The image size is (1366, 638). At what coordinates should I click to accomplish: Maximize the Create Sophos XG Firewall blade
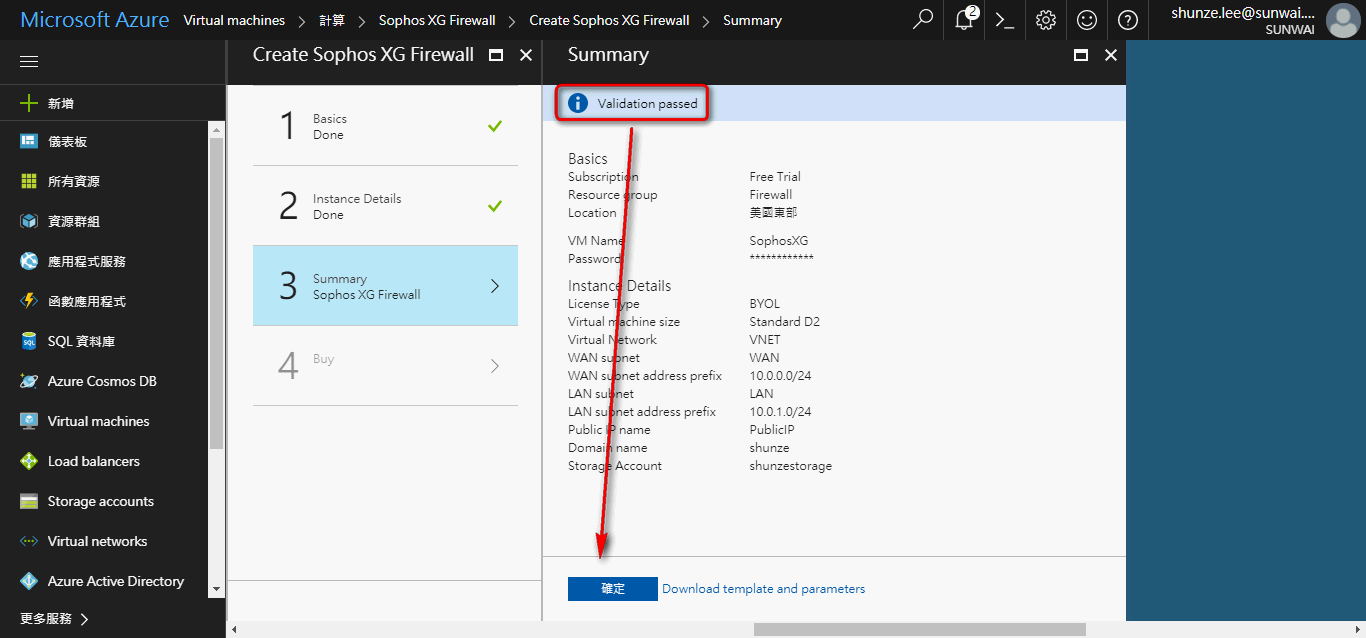[x=496, y=56]
